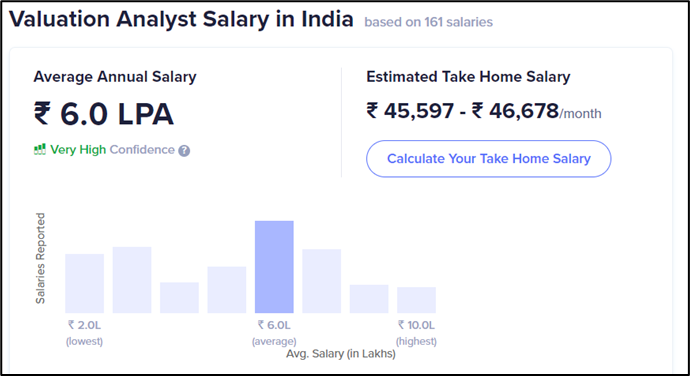690x376 pixels.
Task: Click Calculate Your Take Home Salary button
Action: (x=488, y=159)
